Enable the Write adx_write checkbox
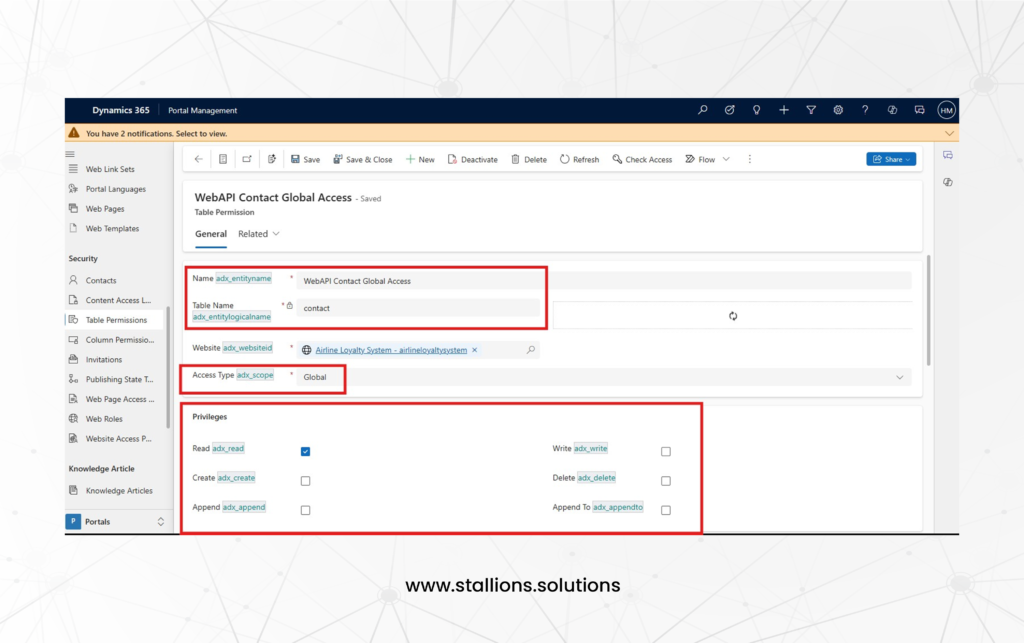The width and height of the screenshot is (1024, 643). (x=665, y=451)
